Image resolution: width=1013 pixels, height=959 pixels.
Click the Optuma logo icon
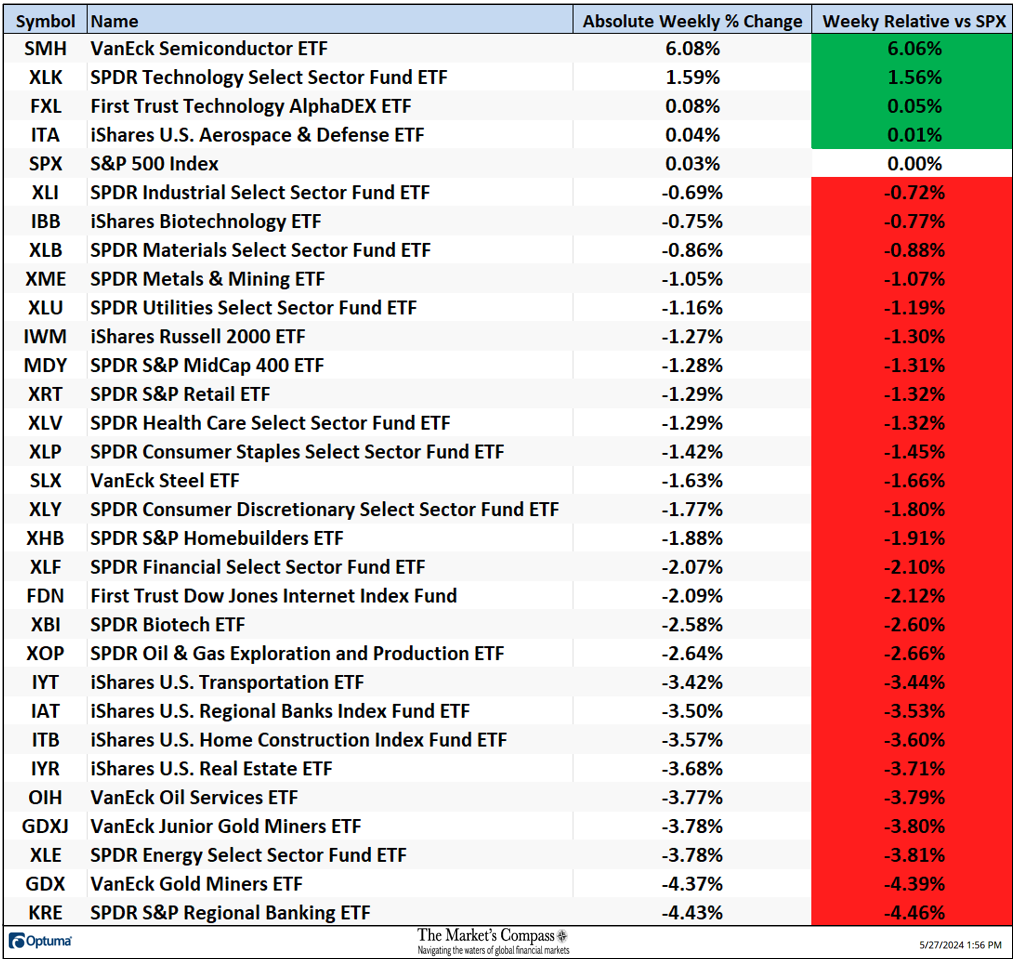(17, 941)
